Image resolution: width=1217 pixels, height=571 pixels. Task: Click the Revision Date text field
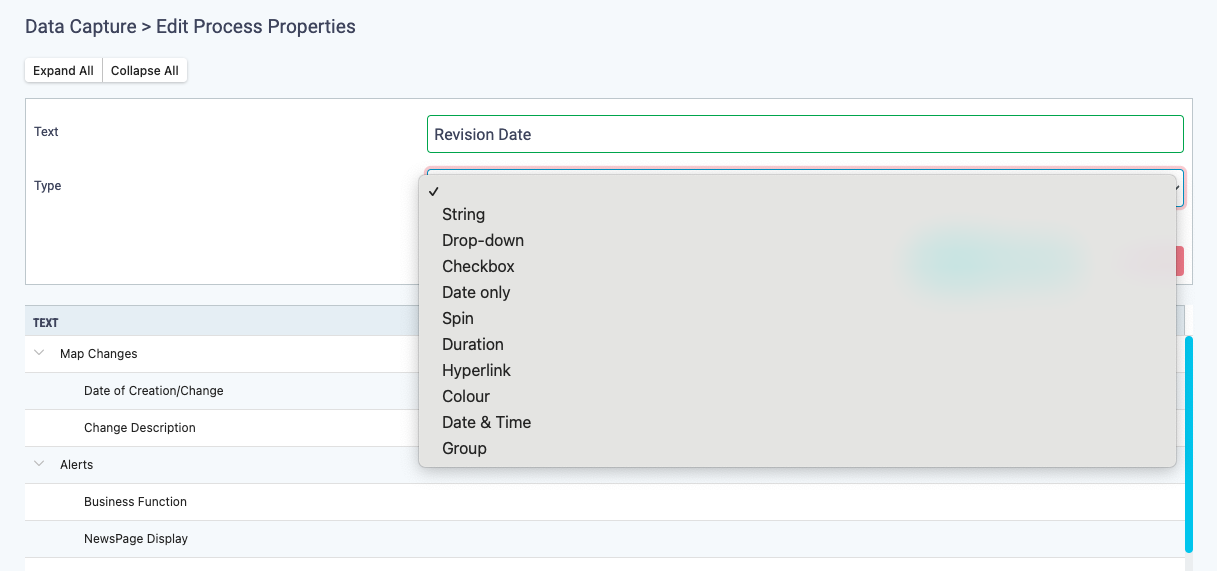point(805,134)
